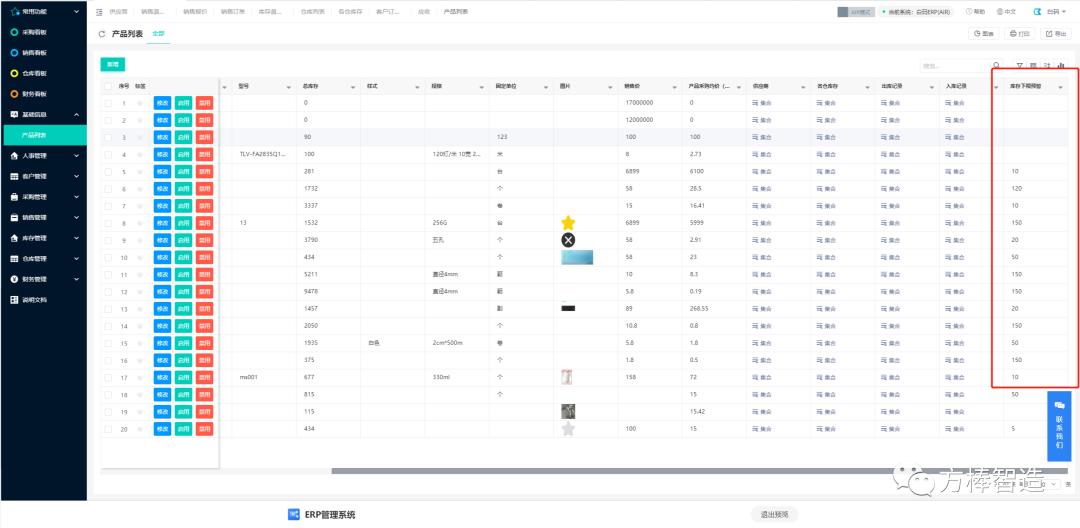Click the search magnifier icon above the table
1080x528 pixels.
(x=996, y=65)
